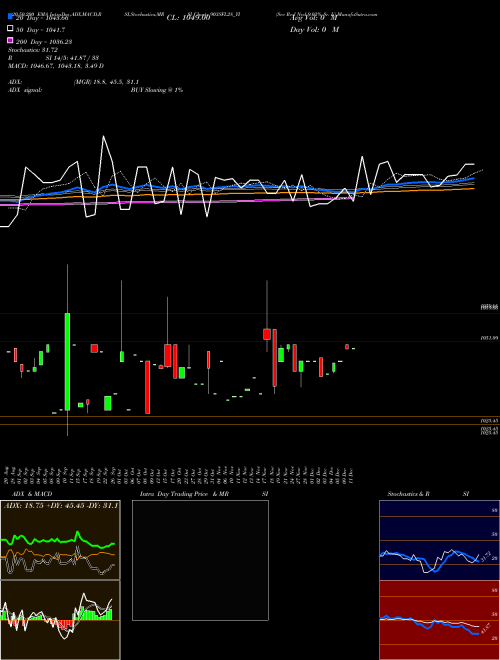The image size is (500, 660).
Task: Click the long red candle touching the orange support line
Action: click(148, 387)
